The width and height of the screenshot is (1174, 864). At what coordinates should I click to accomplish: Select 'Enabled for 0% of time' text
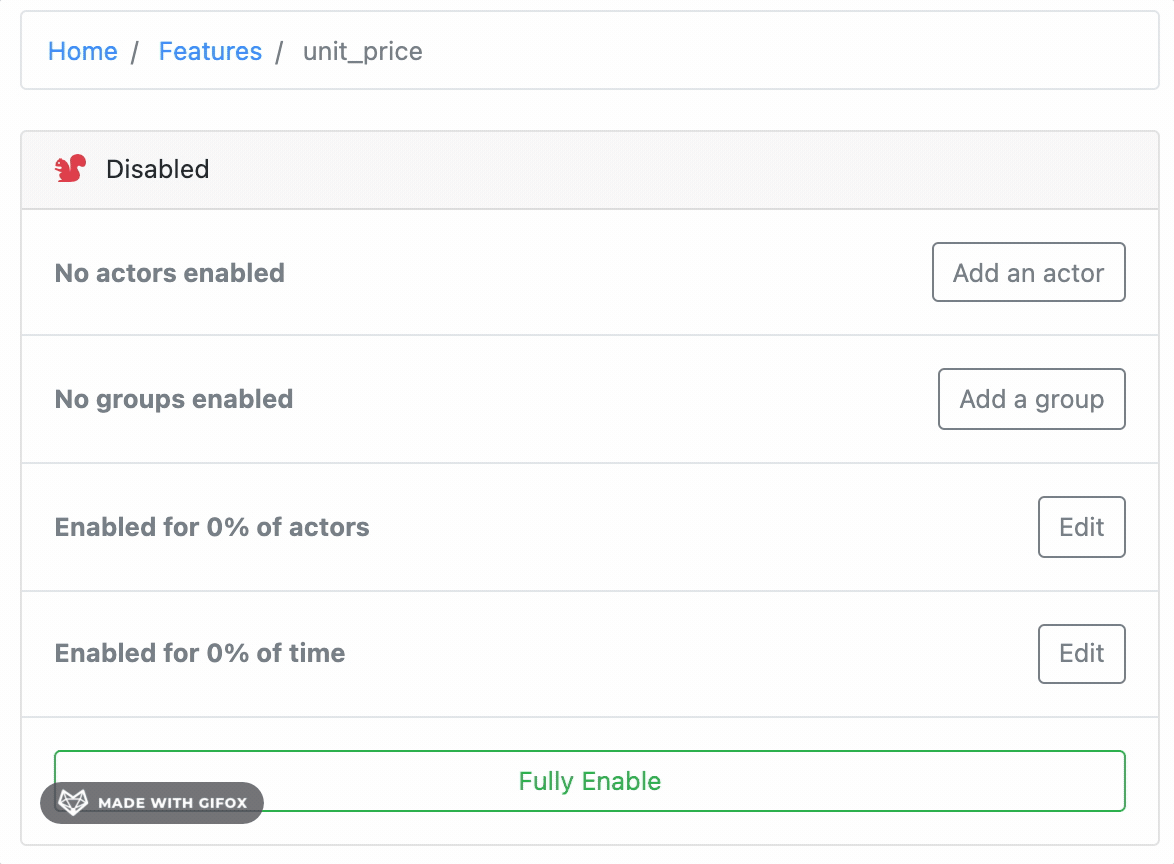pos(200,653)
